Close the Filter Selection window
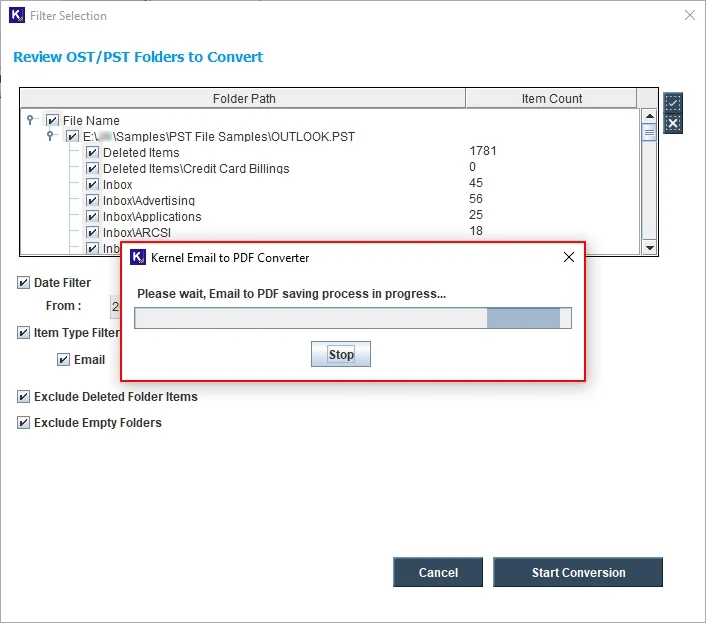This screenshot has height=623, width=706. click(689, 15)
